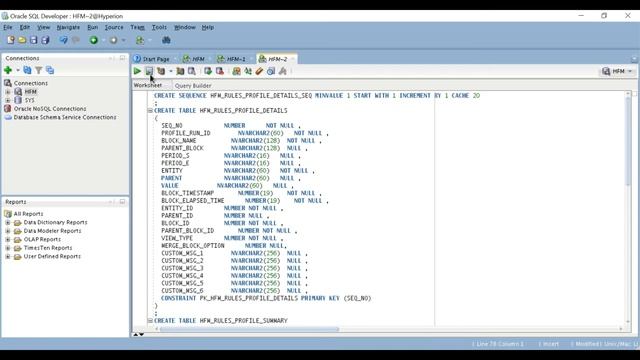
Task: Click the grayed Redo arrow icon
Action: (76, 40)
